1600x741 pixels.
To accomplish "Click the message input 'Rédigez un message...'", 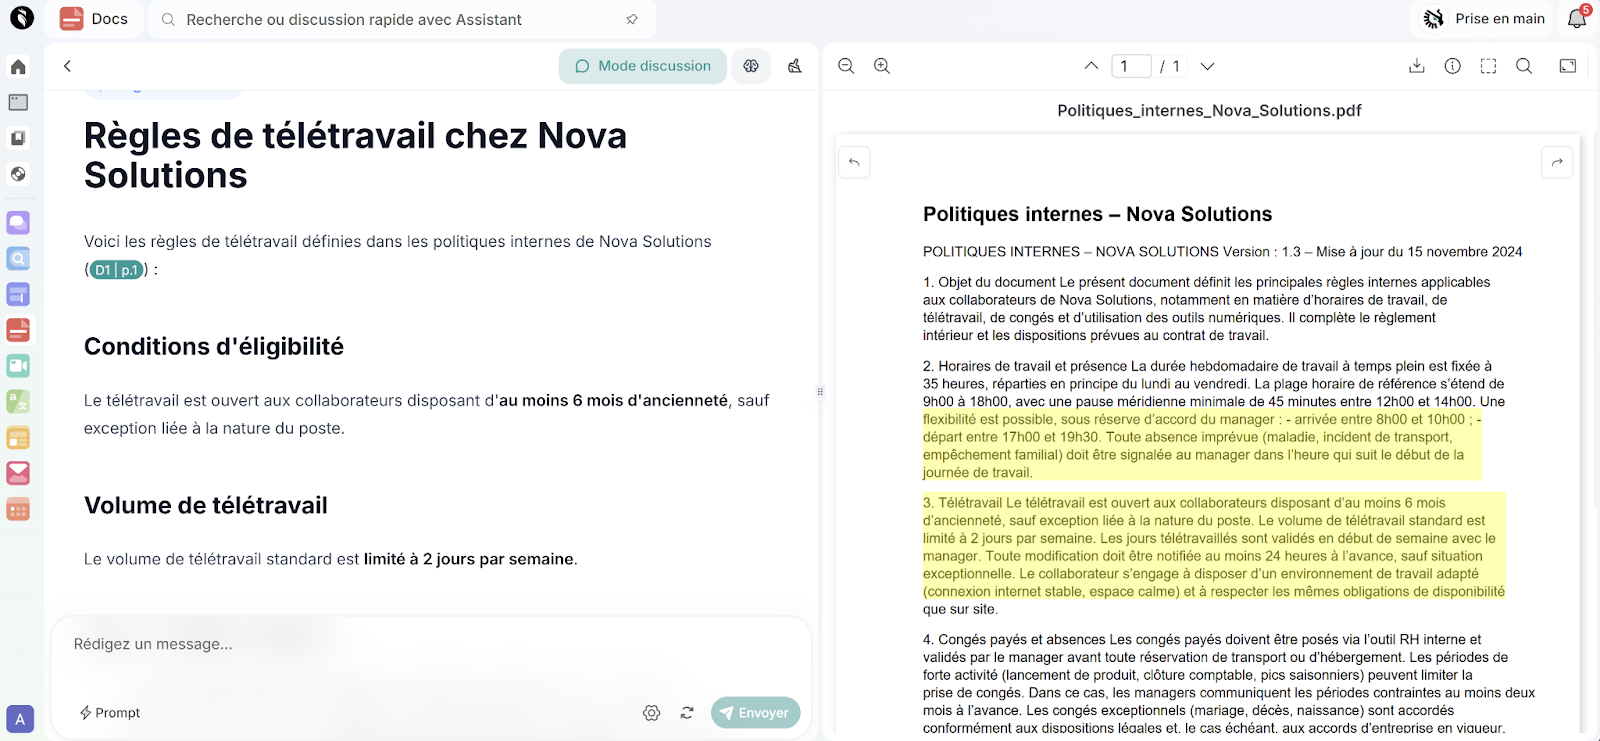I will (x=430, y=645).
